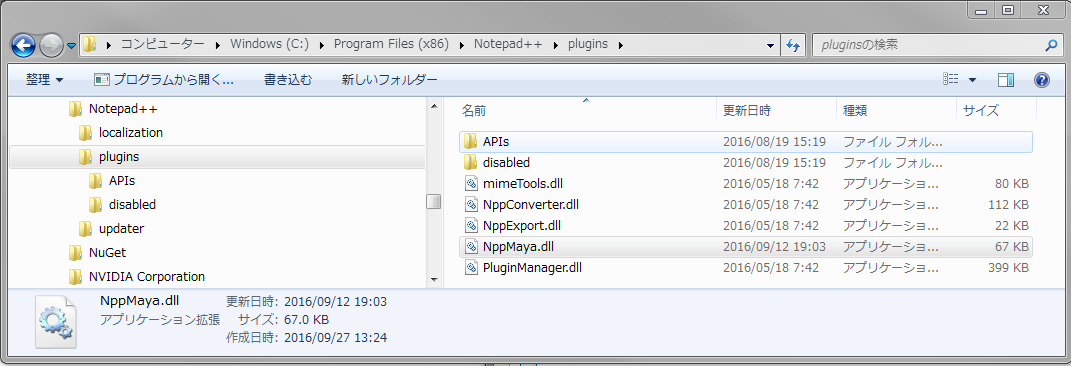Screen dimensions: 1071x366
Task: Select the APIs folder in file list
Action: coord(745,142)
